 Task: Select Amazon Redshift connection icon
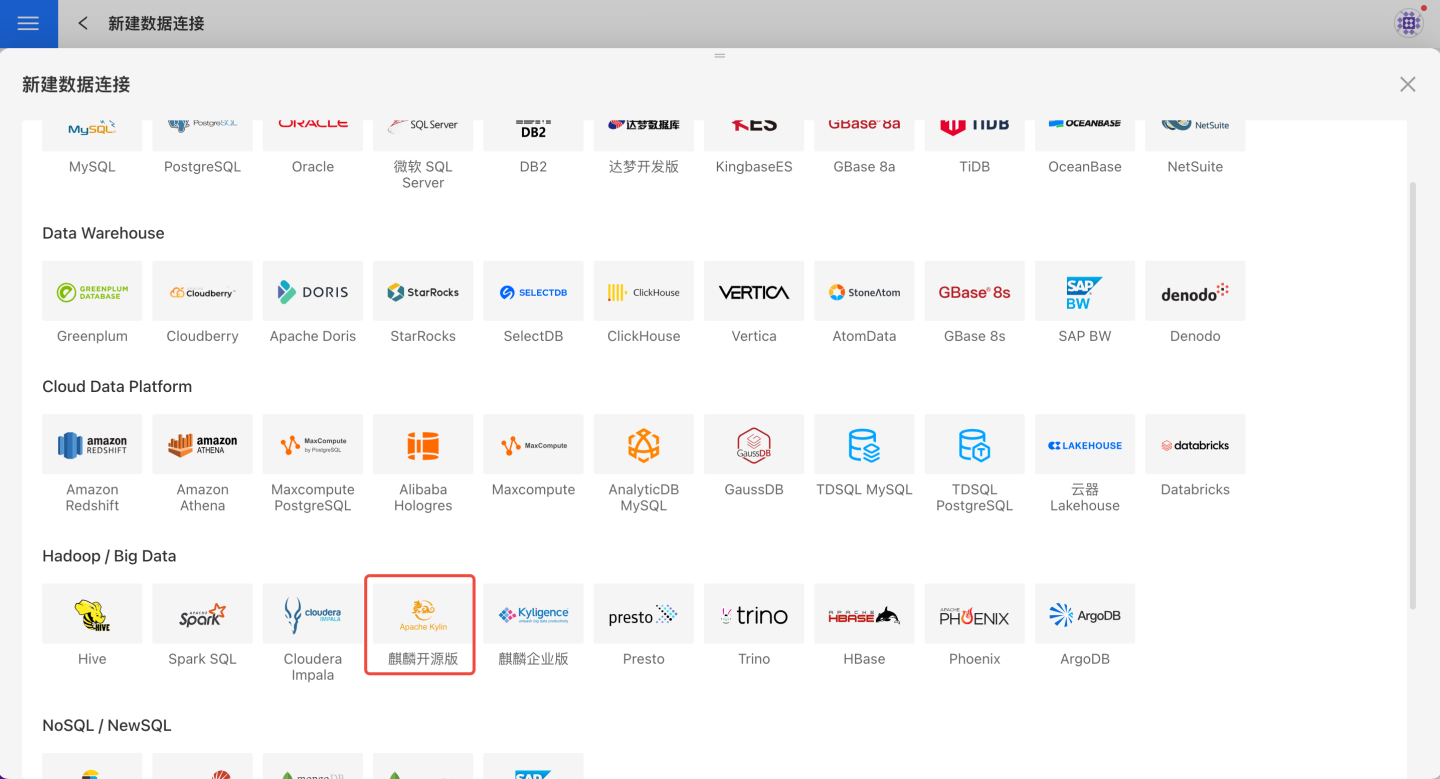pyautogui.click(x=92, y=445)
